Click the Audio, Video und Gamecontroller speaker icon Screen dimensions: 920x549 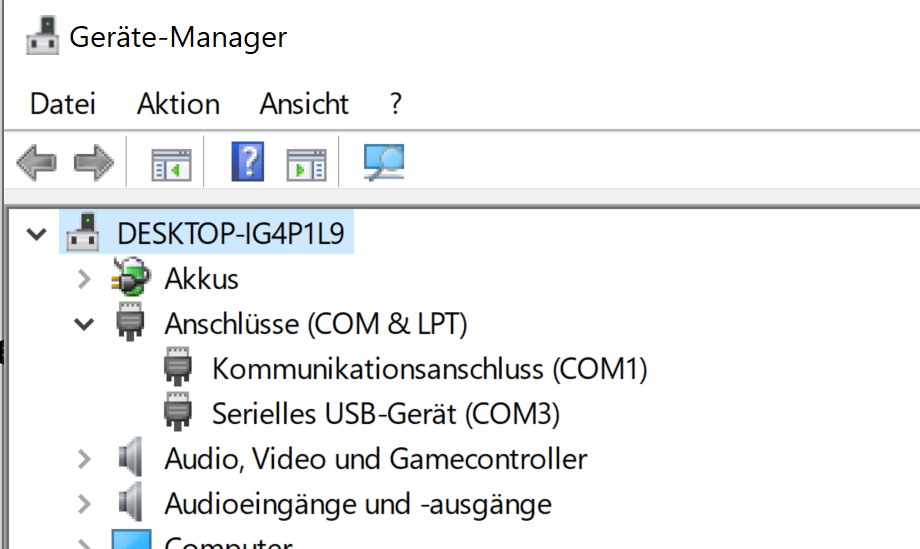point(130,457)
